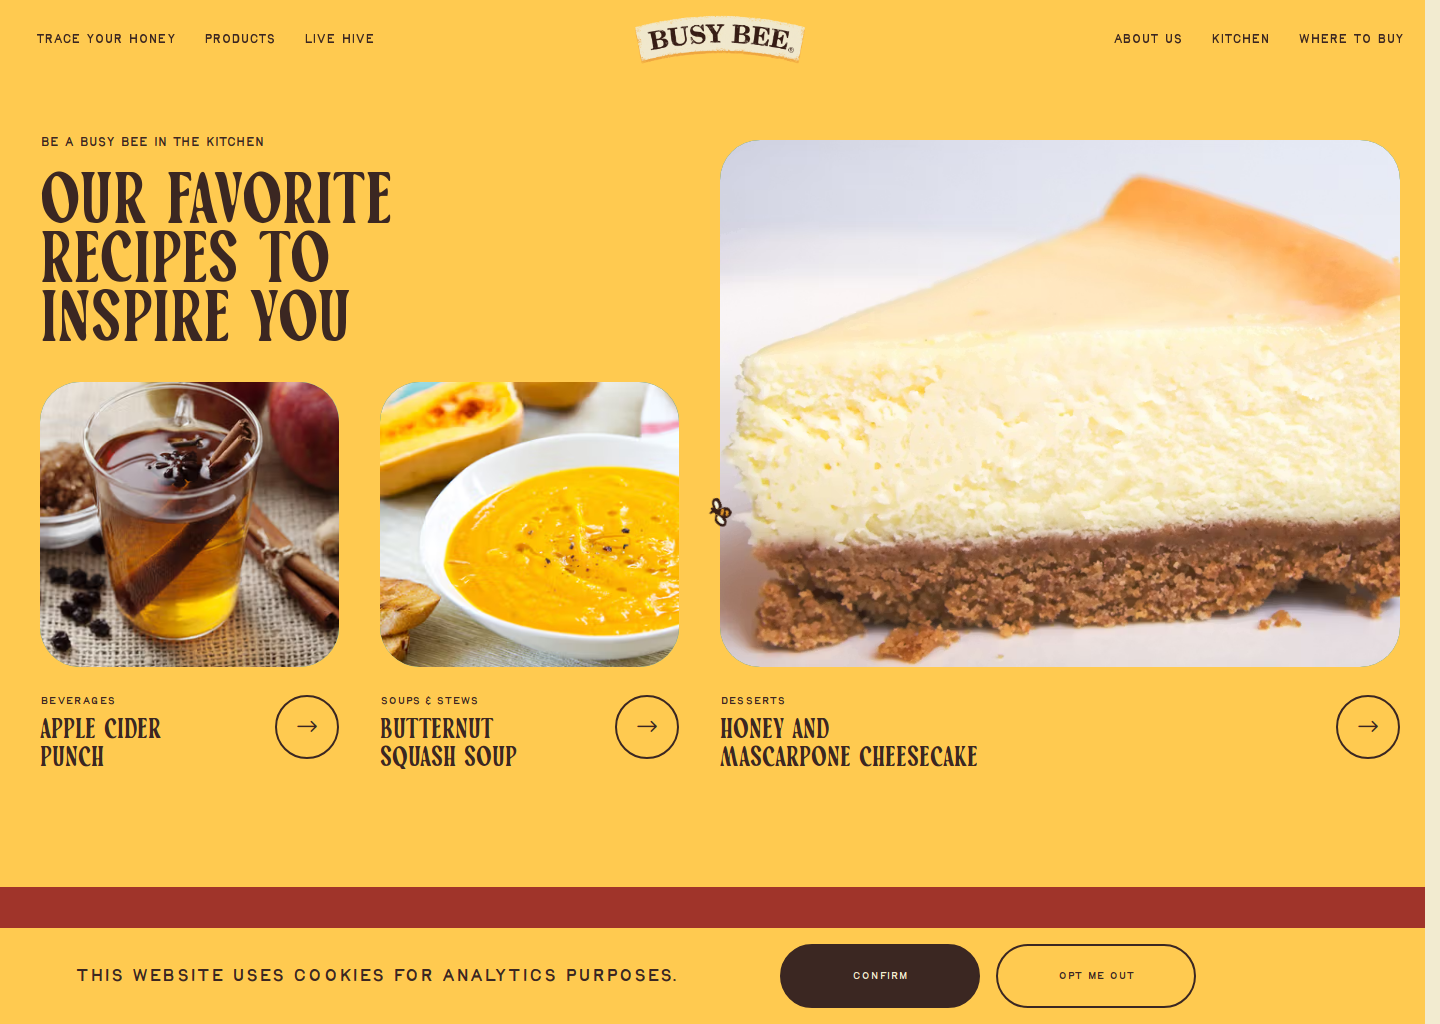The image size is (1440, 1024).
Task: Click the small bee icon
Action: click(720, 512)
